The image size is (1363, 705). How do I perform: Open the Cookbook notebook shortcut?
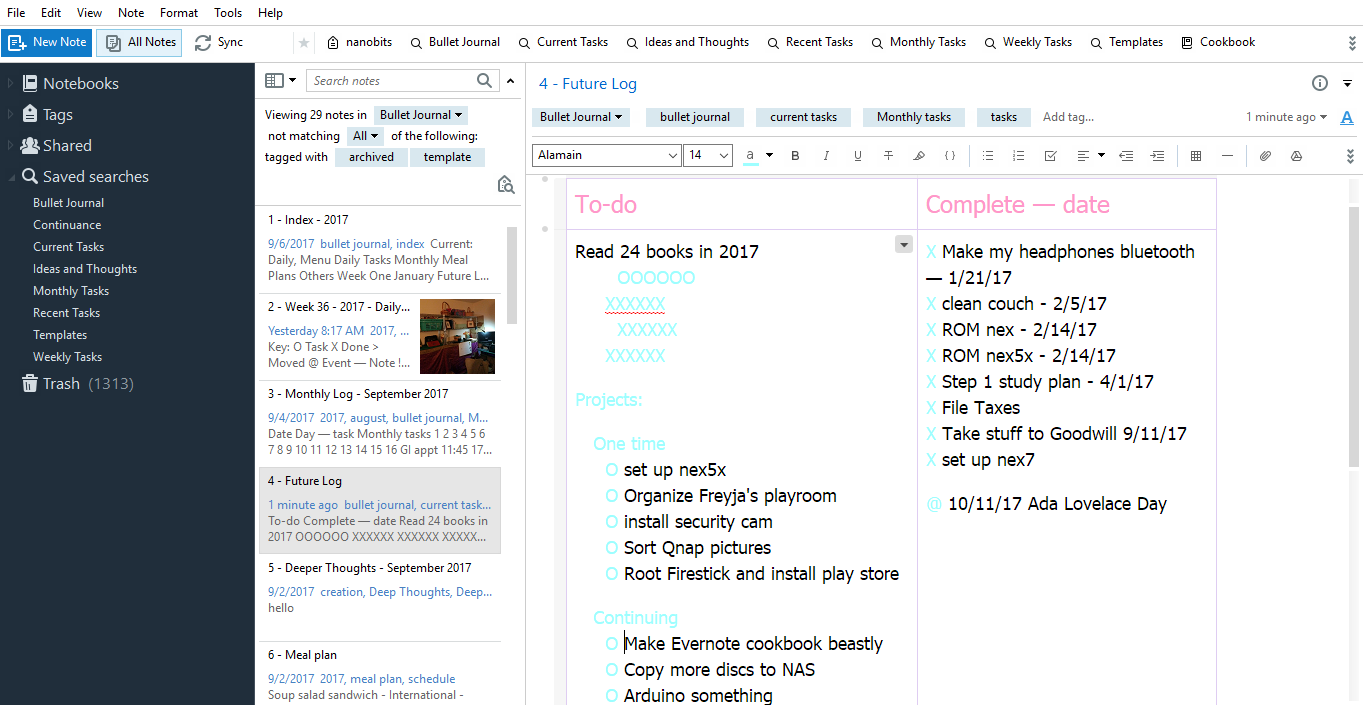1218,42
